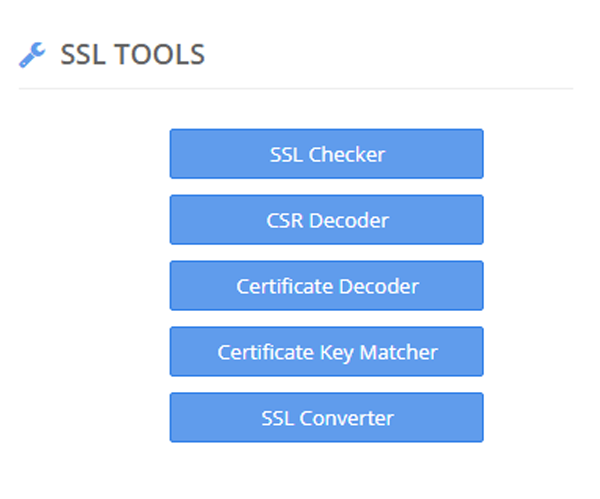Viewport: 600px width, 499px height.
Task: Select the spanner icon beside the section title
Action: click(32, 55)
